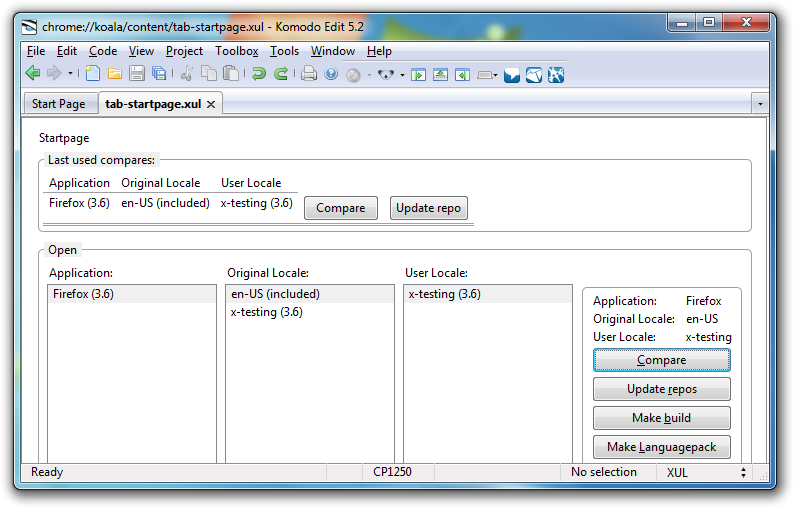Click the Application column header
This screenshot has width=794, height=509.
80,183
